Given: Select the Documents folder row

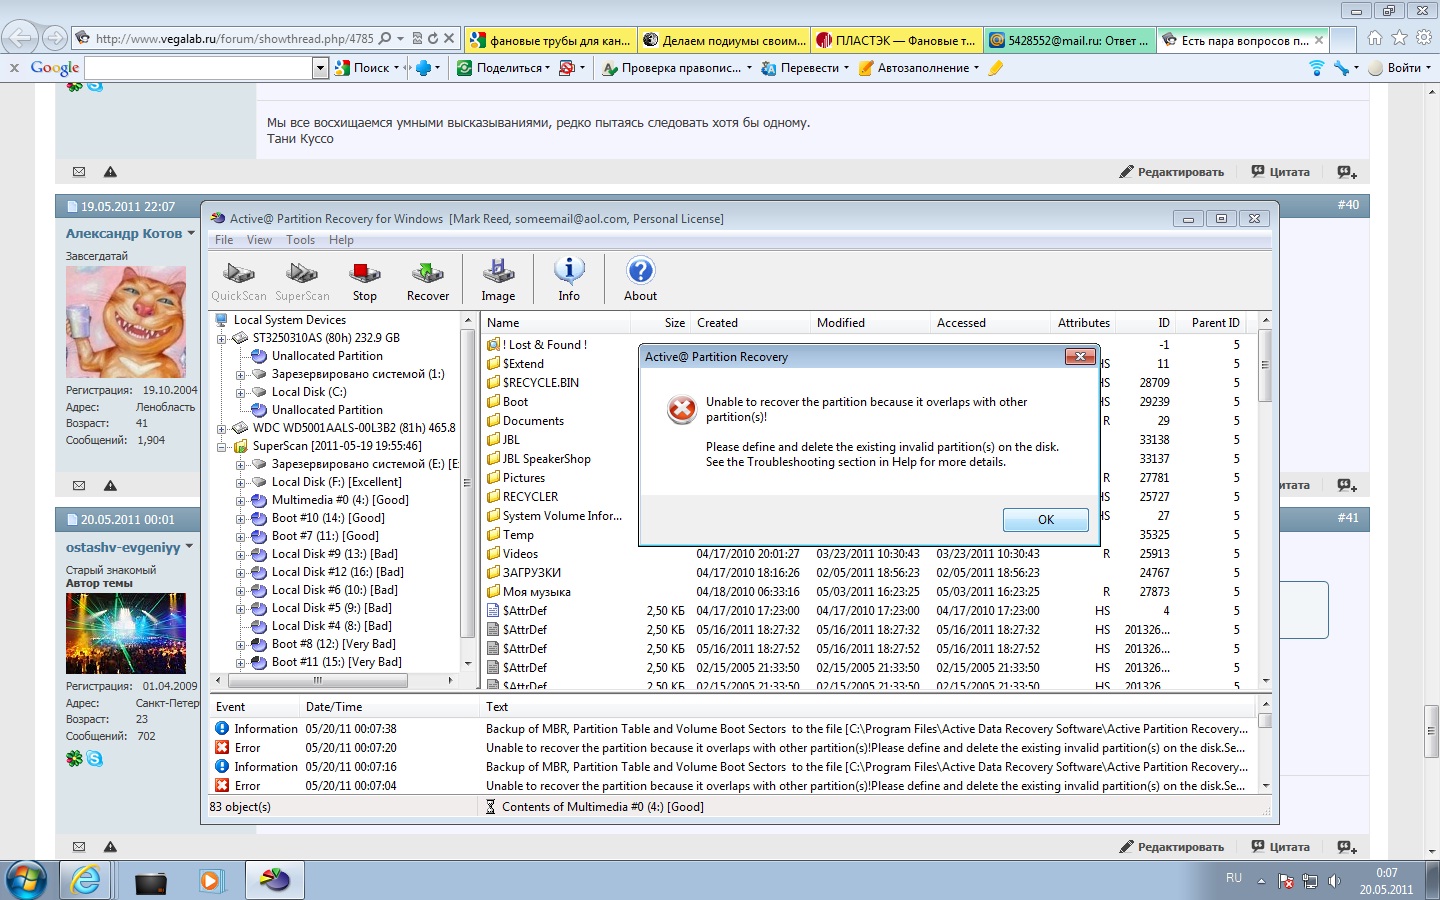Looking at the screenshot, I should click(533, 421).
